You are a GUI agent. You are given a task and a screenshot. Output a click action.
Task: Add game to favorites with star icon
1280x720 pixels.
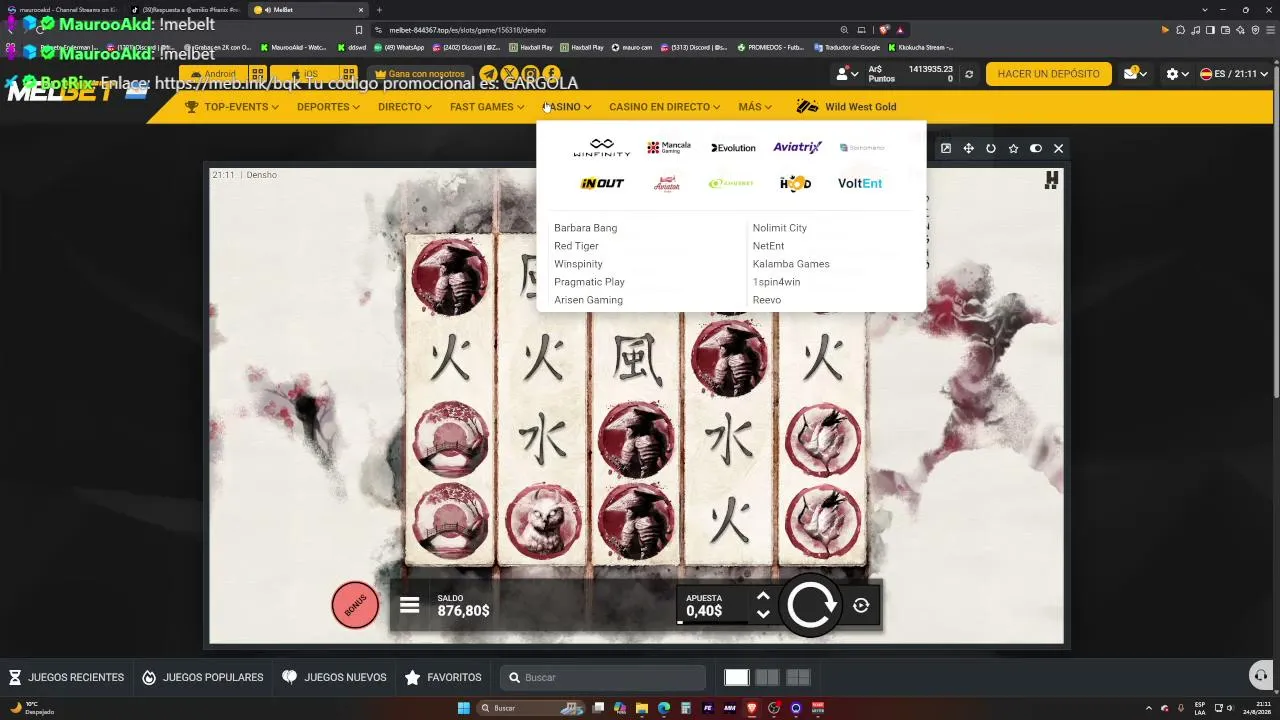(1013, 148)
